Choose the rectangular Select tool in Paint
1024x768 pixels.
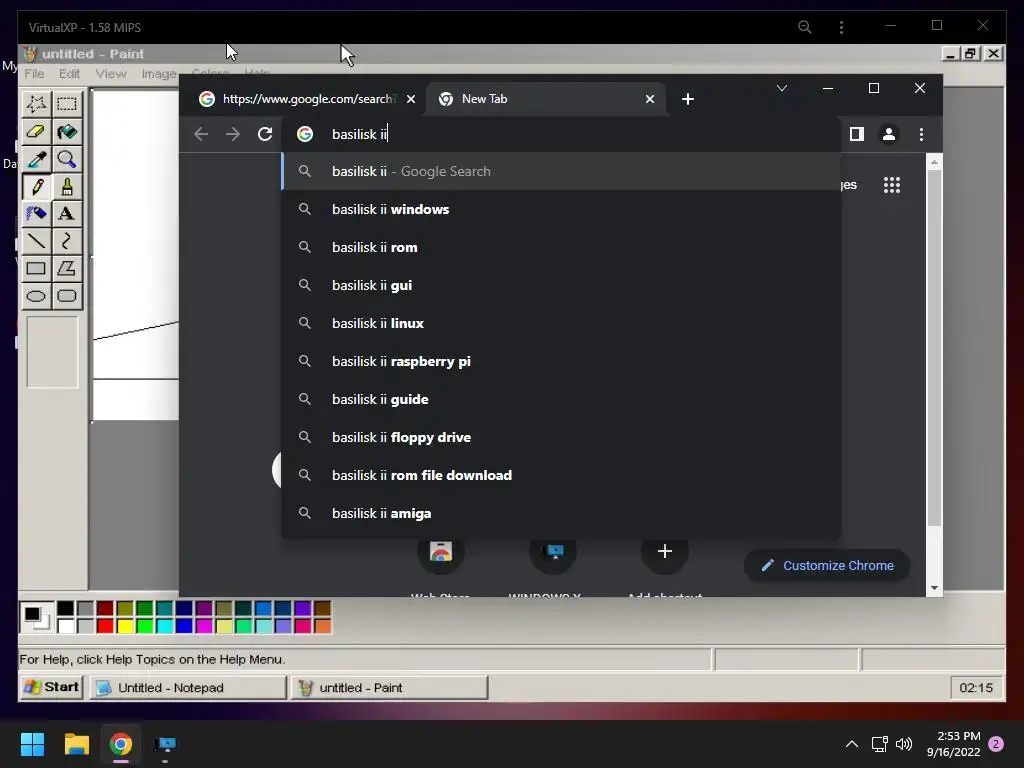[x=67, y=104]
